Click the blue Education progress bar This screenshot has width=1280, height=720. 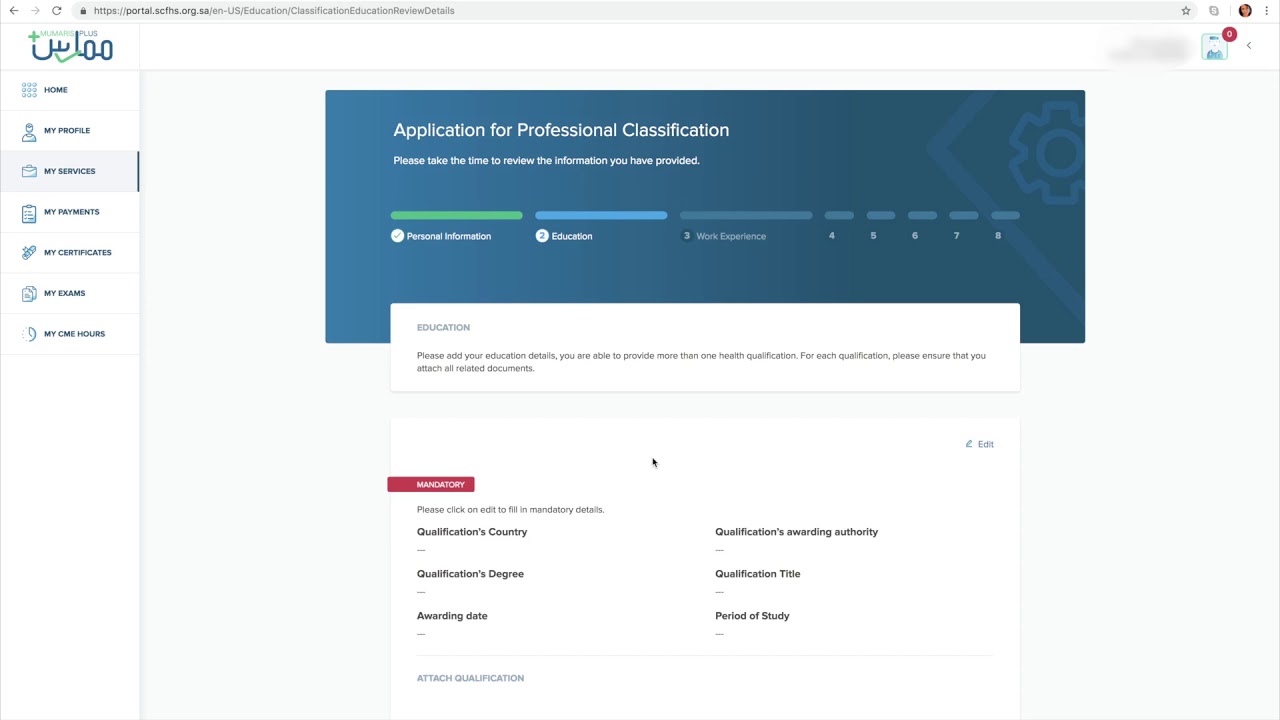click(601, 215)
